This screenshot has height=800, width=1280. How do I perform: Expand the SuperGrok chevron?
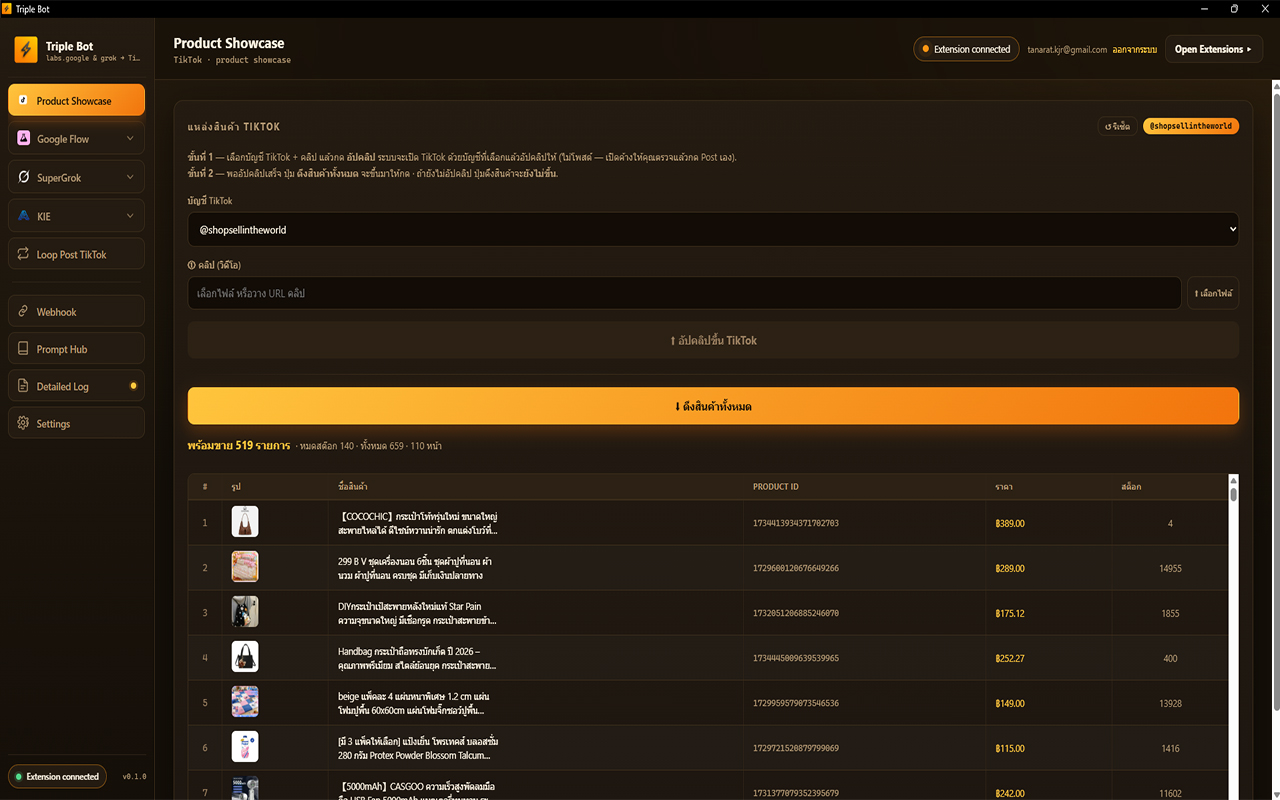click(130, 177)
